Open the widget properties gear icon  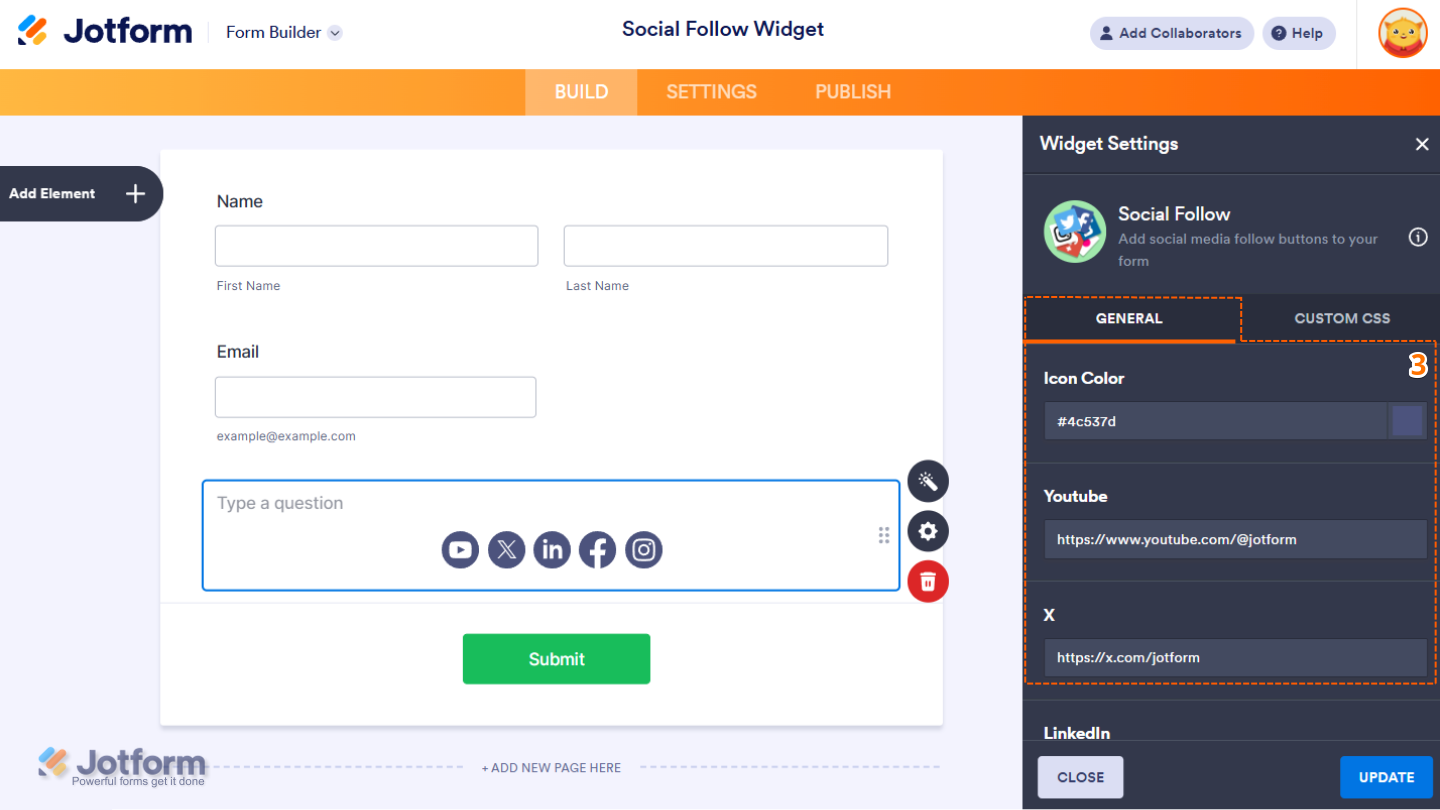tap(927, 531)
